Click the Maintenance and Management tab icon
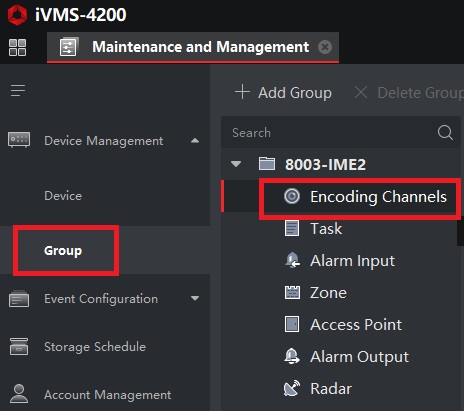464x411 pixels. pos(68,47)
